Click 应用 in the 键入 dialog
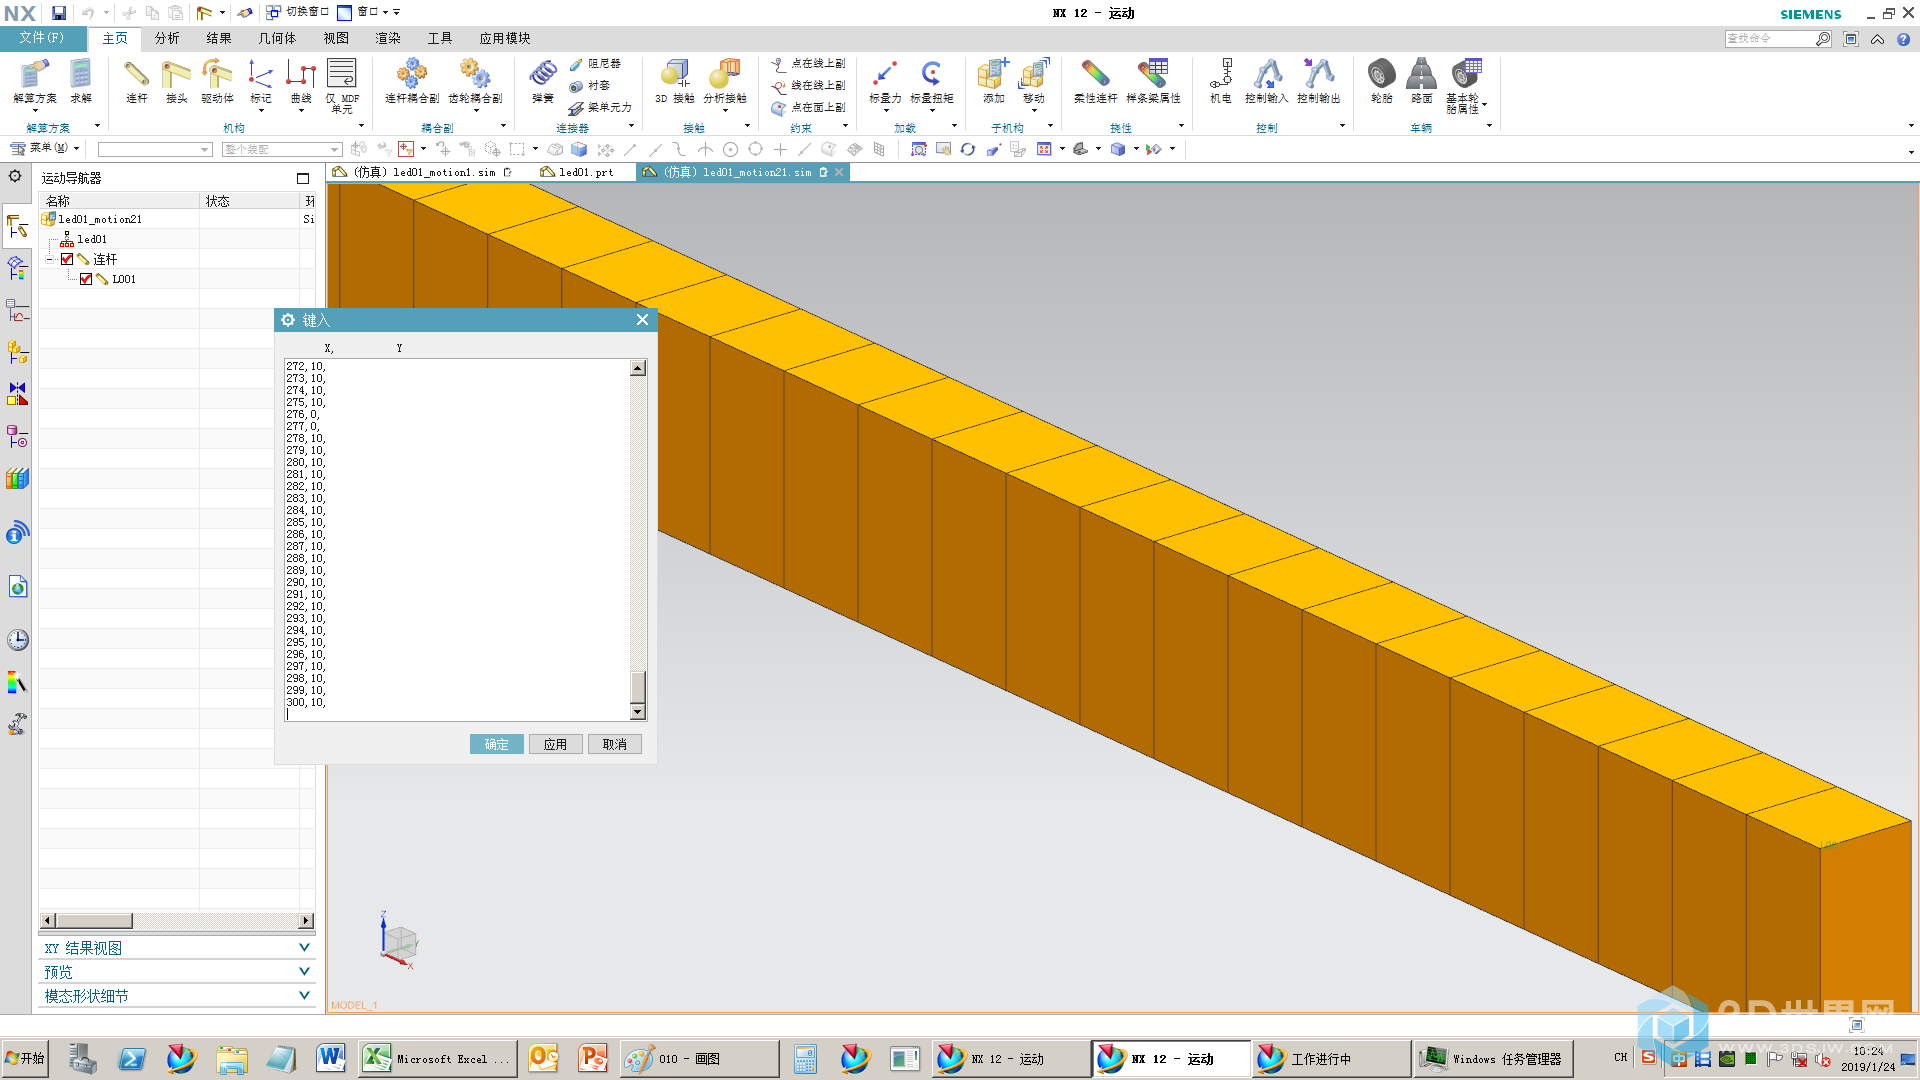Image resolution: width=1920 pixels, height=1080 pixels. coord(555,744)
